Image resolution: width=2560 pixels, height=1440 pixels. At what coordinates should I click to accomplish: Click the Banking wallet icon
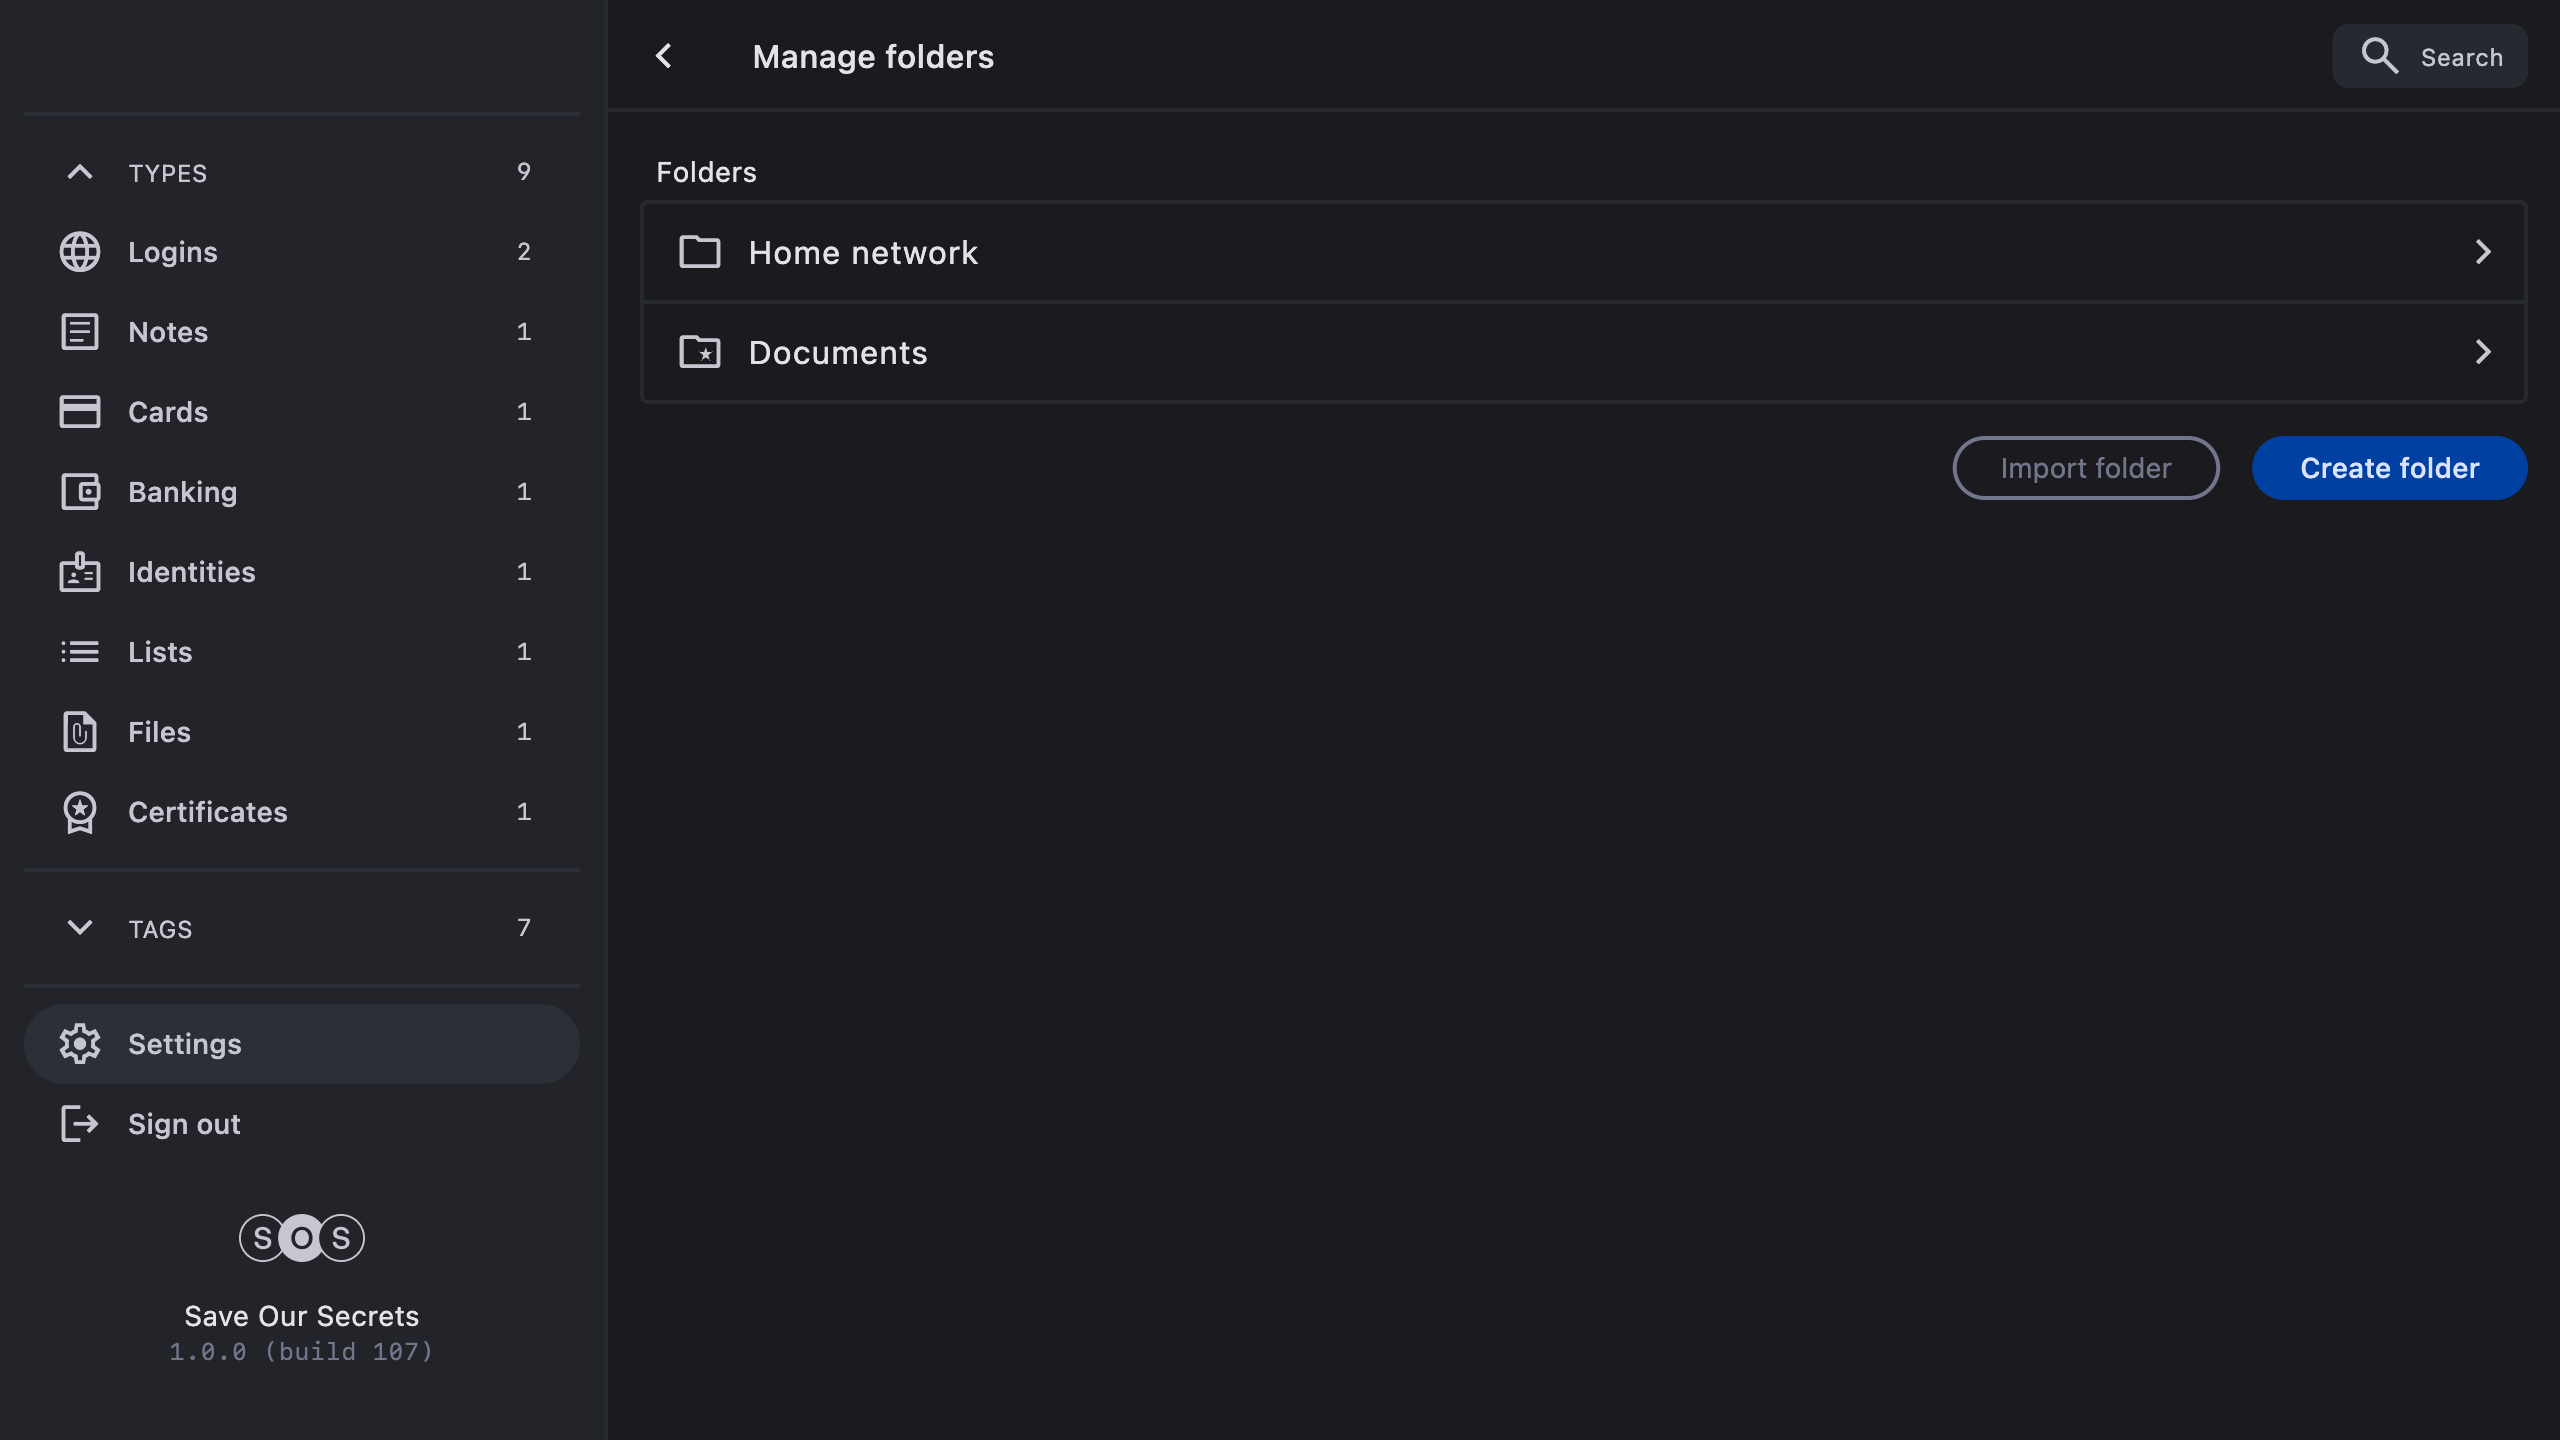[80, 492]
